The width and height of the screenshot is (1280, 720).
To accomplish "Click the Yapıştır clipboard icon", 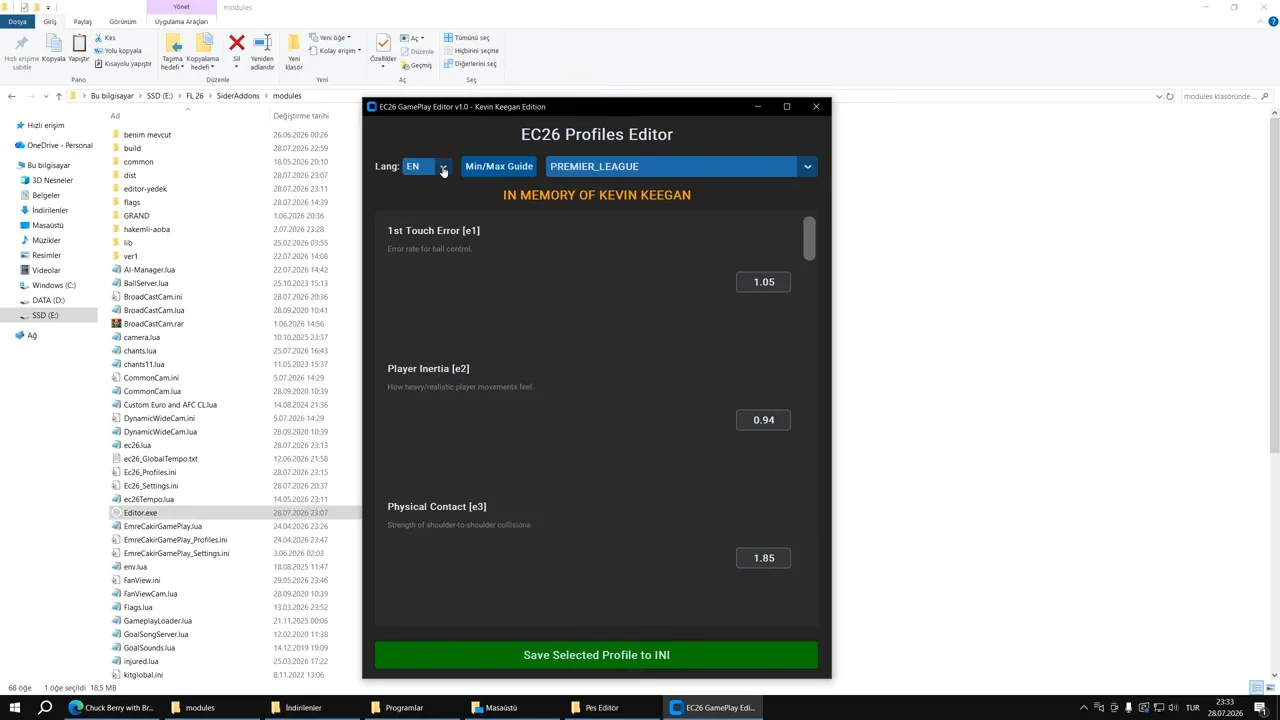I will [79, 43].
